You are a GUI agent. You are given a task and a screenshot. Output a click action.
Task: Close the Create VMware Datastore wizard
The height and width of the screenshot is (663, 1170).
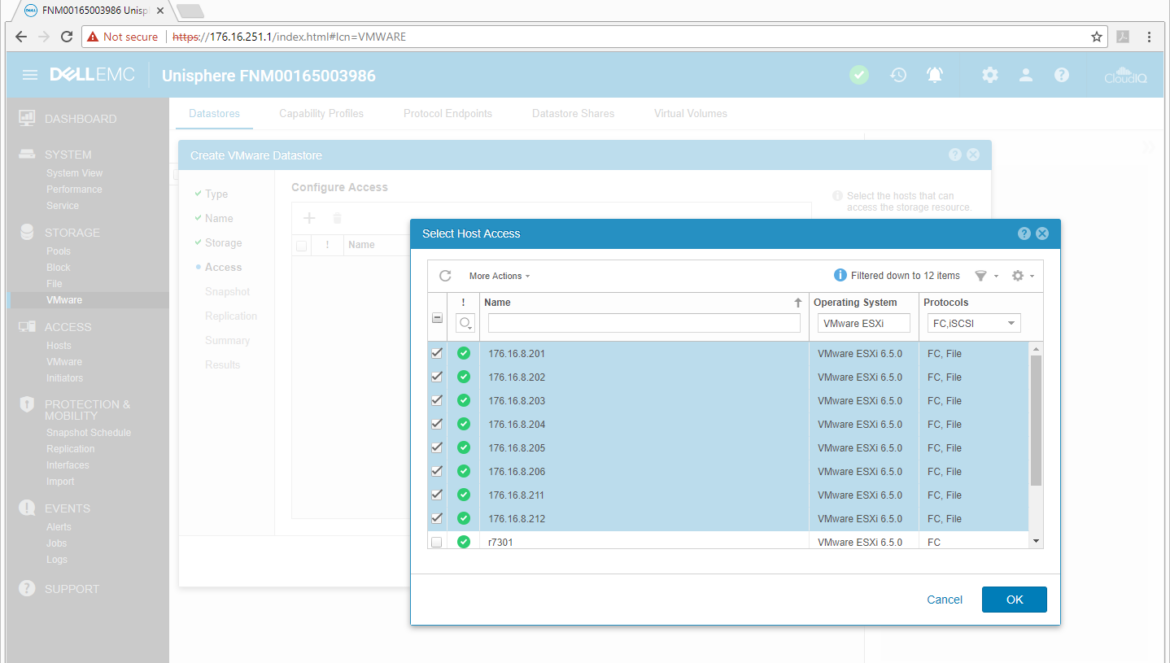click(973, 154)
